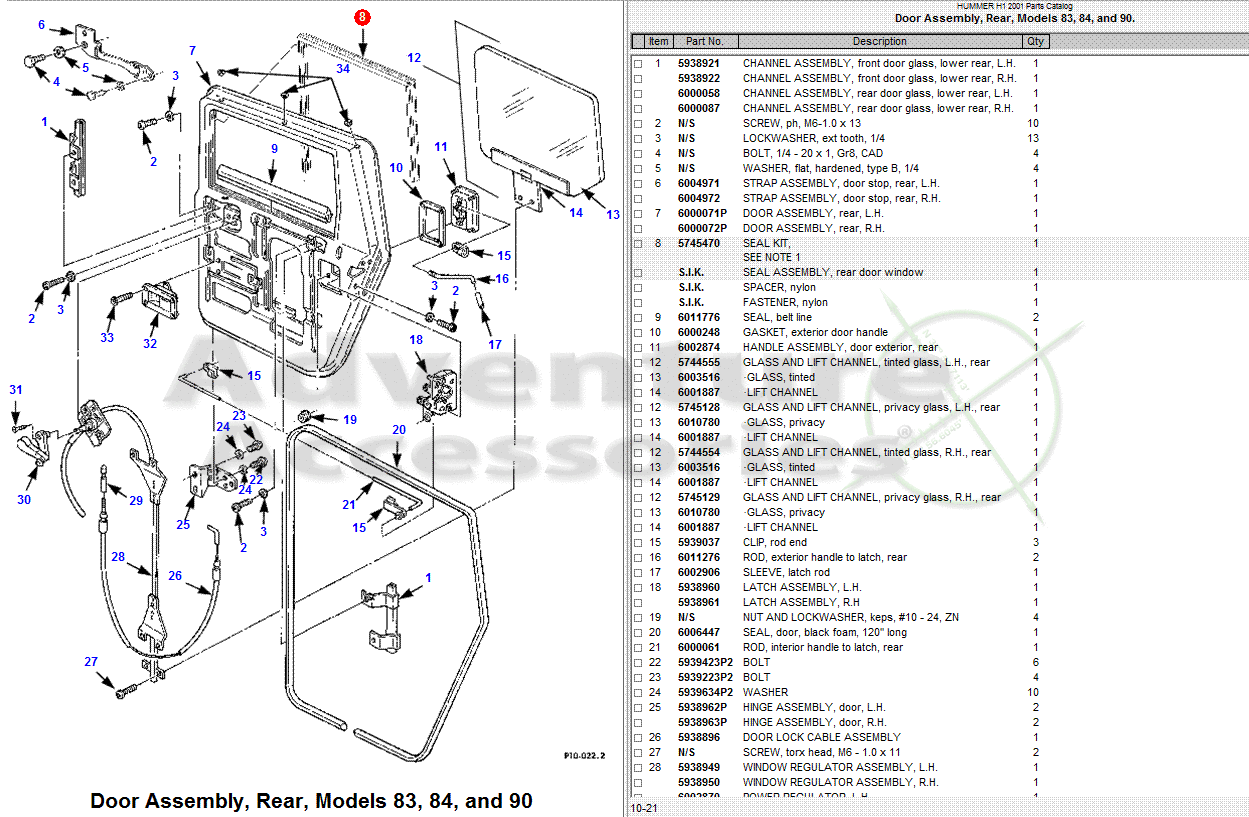Check the SEAL KIT 5745470 row checkbox

[637, 244]
